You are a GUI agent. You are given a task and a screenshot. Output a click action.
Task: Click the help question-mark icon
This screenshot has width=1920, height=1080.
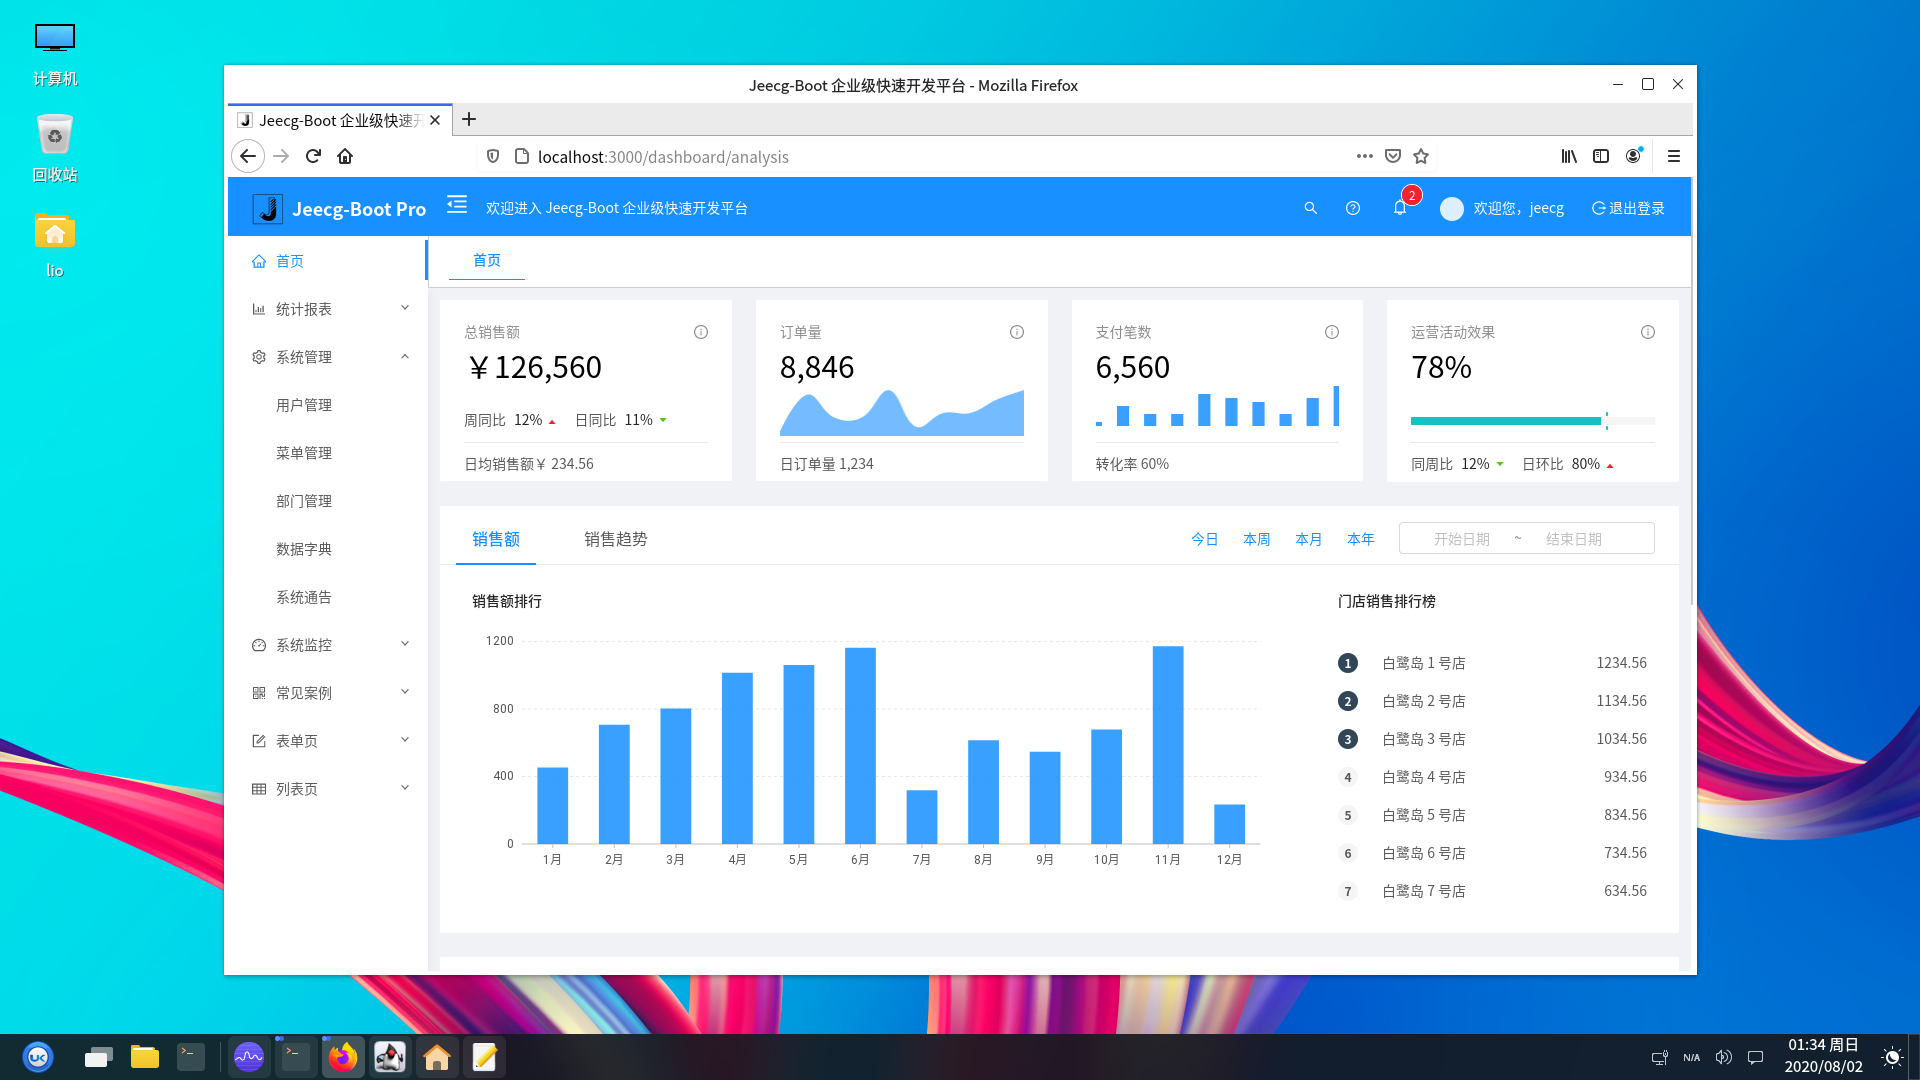(1353, 208)
